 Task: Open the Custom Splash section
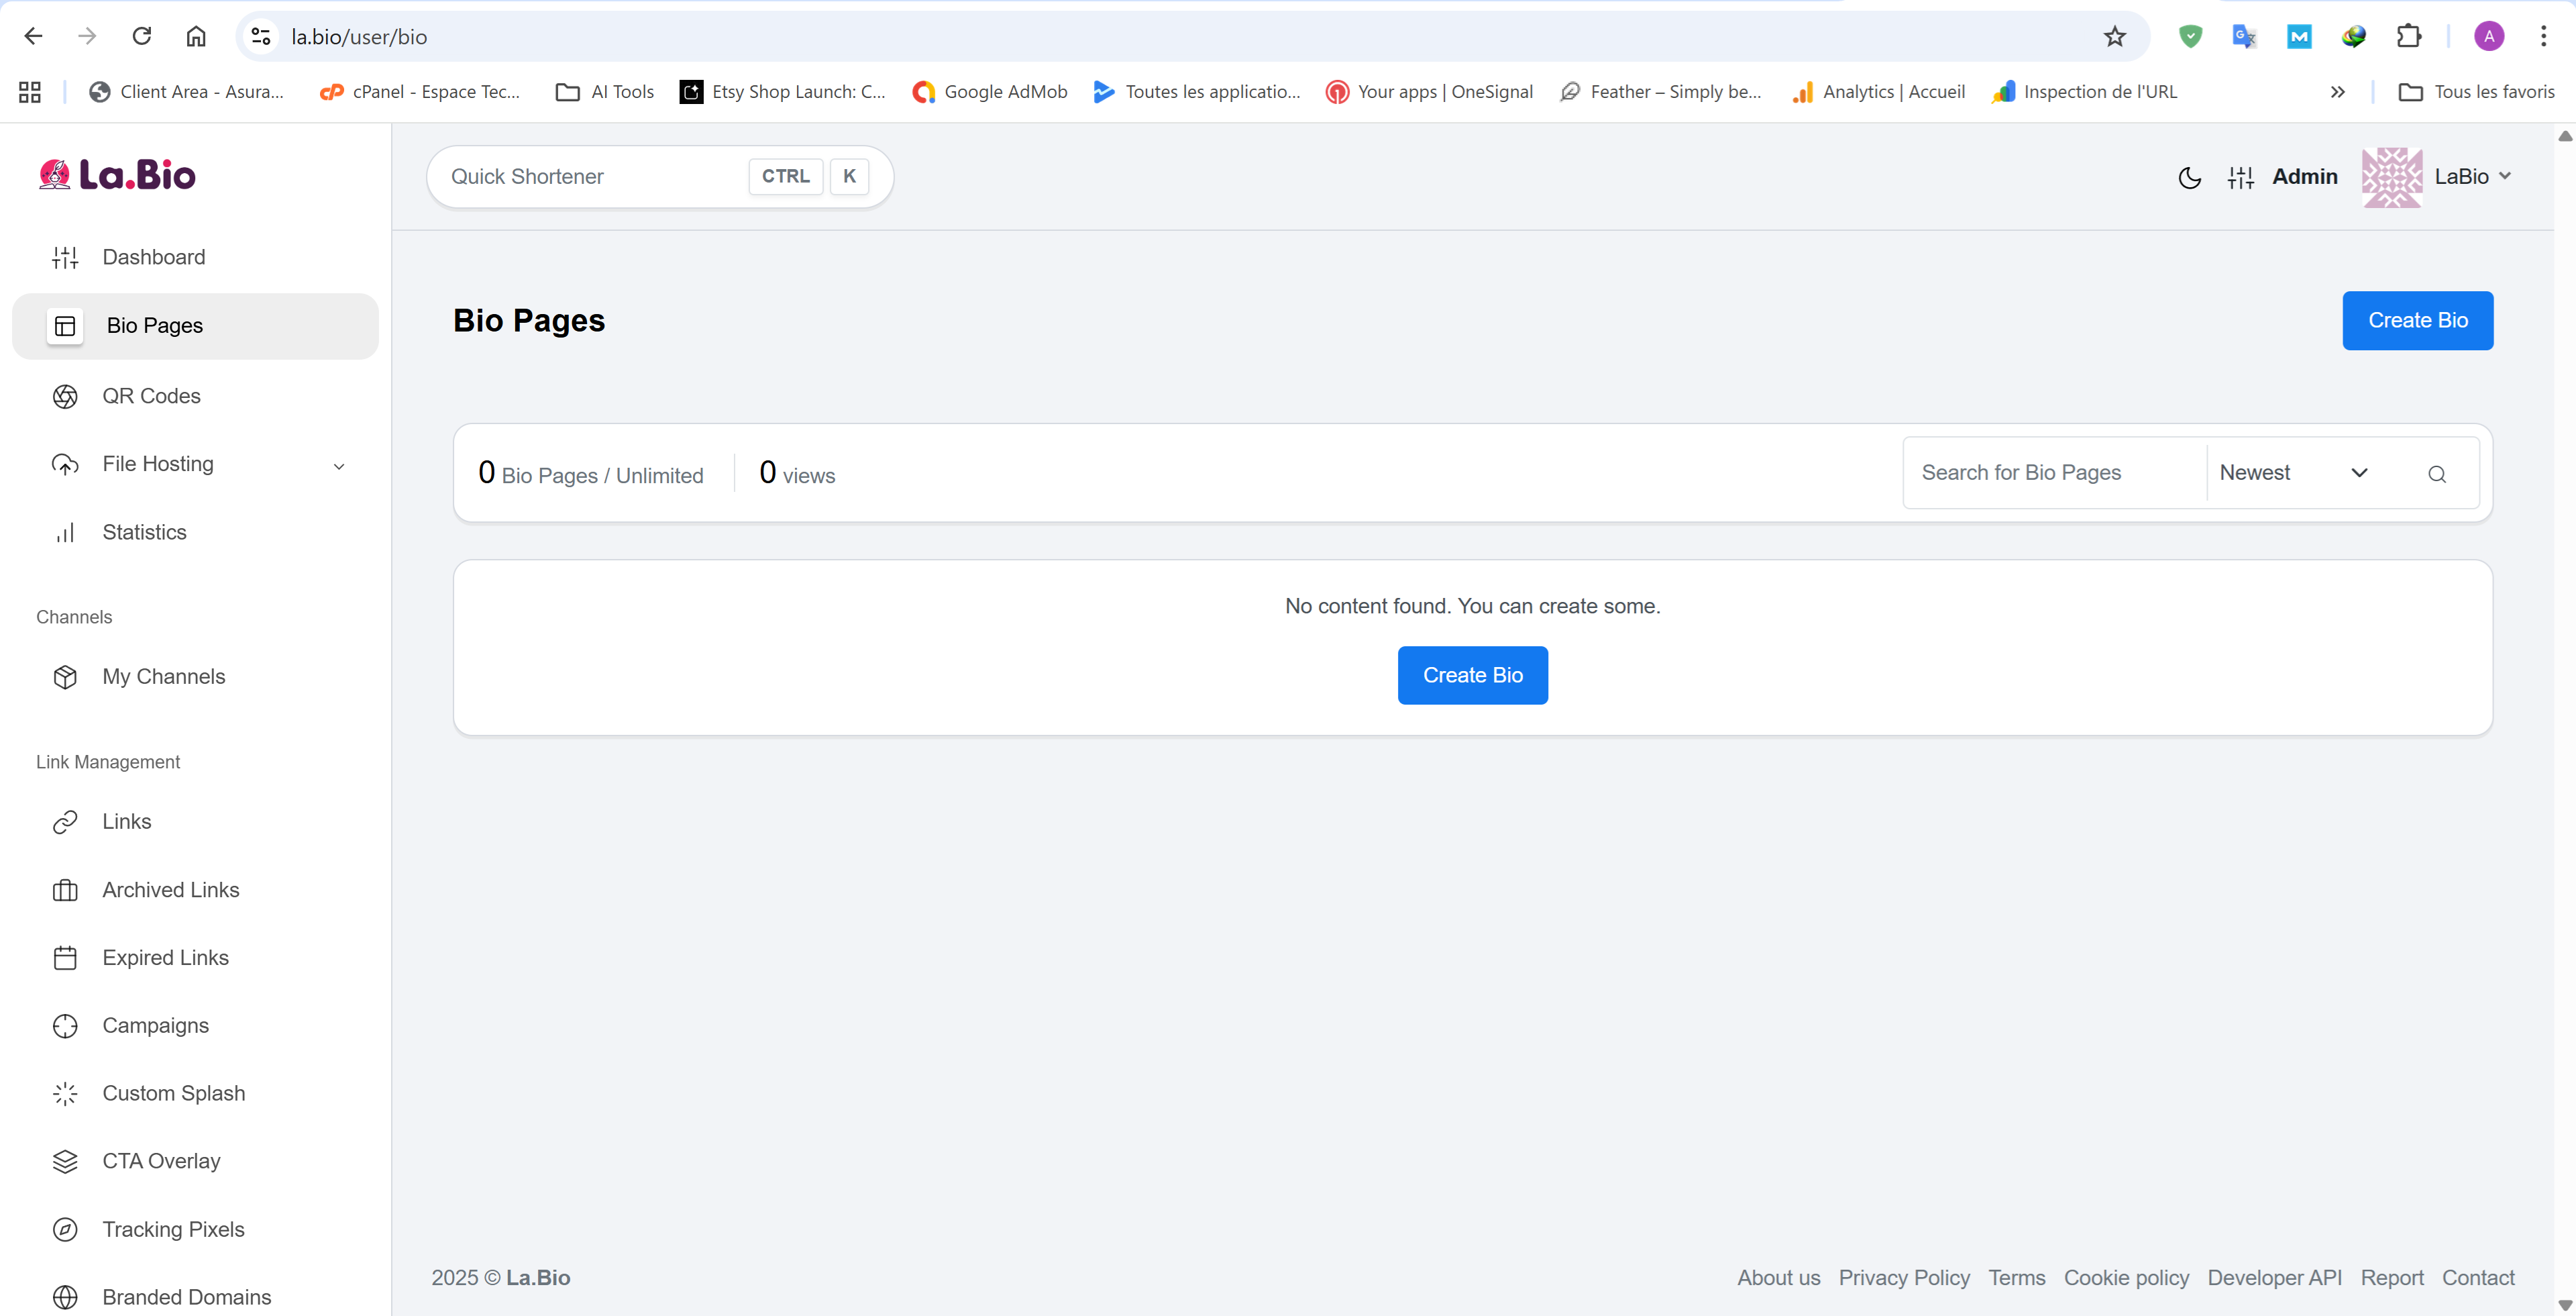[x=173, y=1093]
